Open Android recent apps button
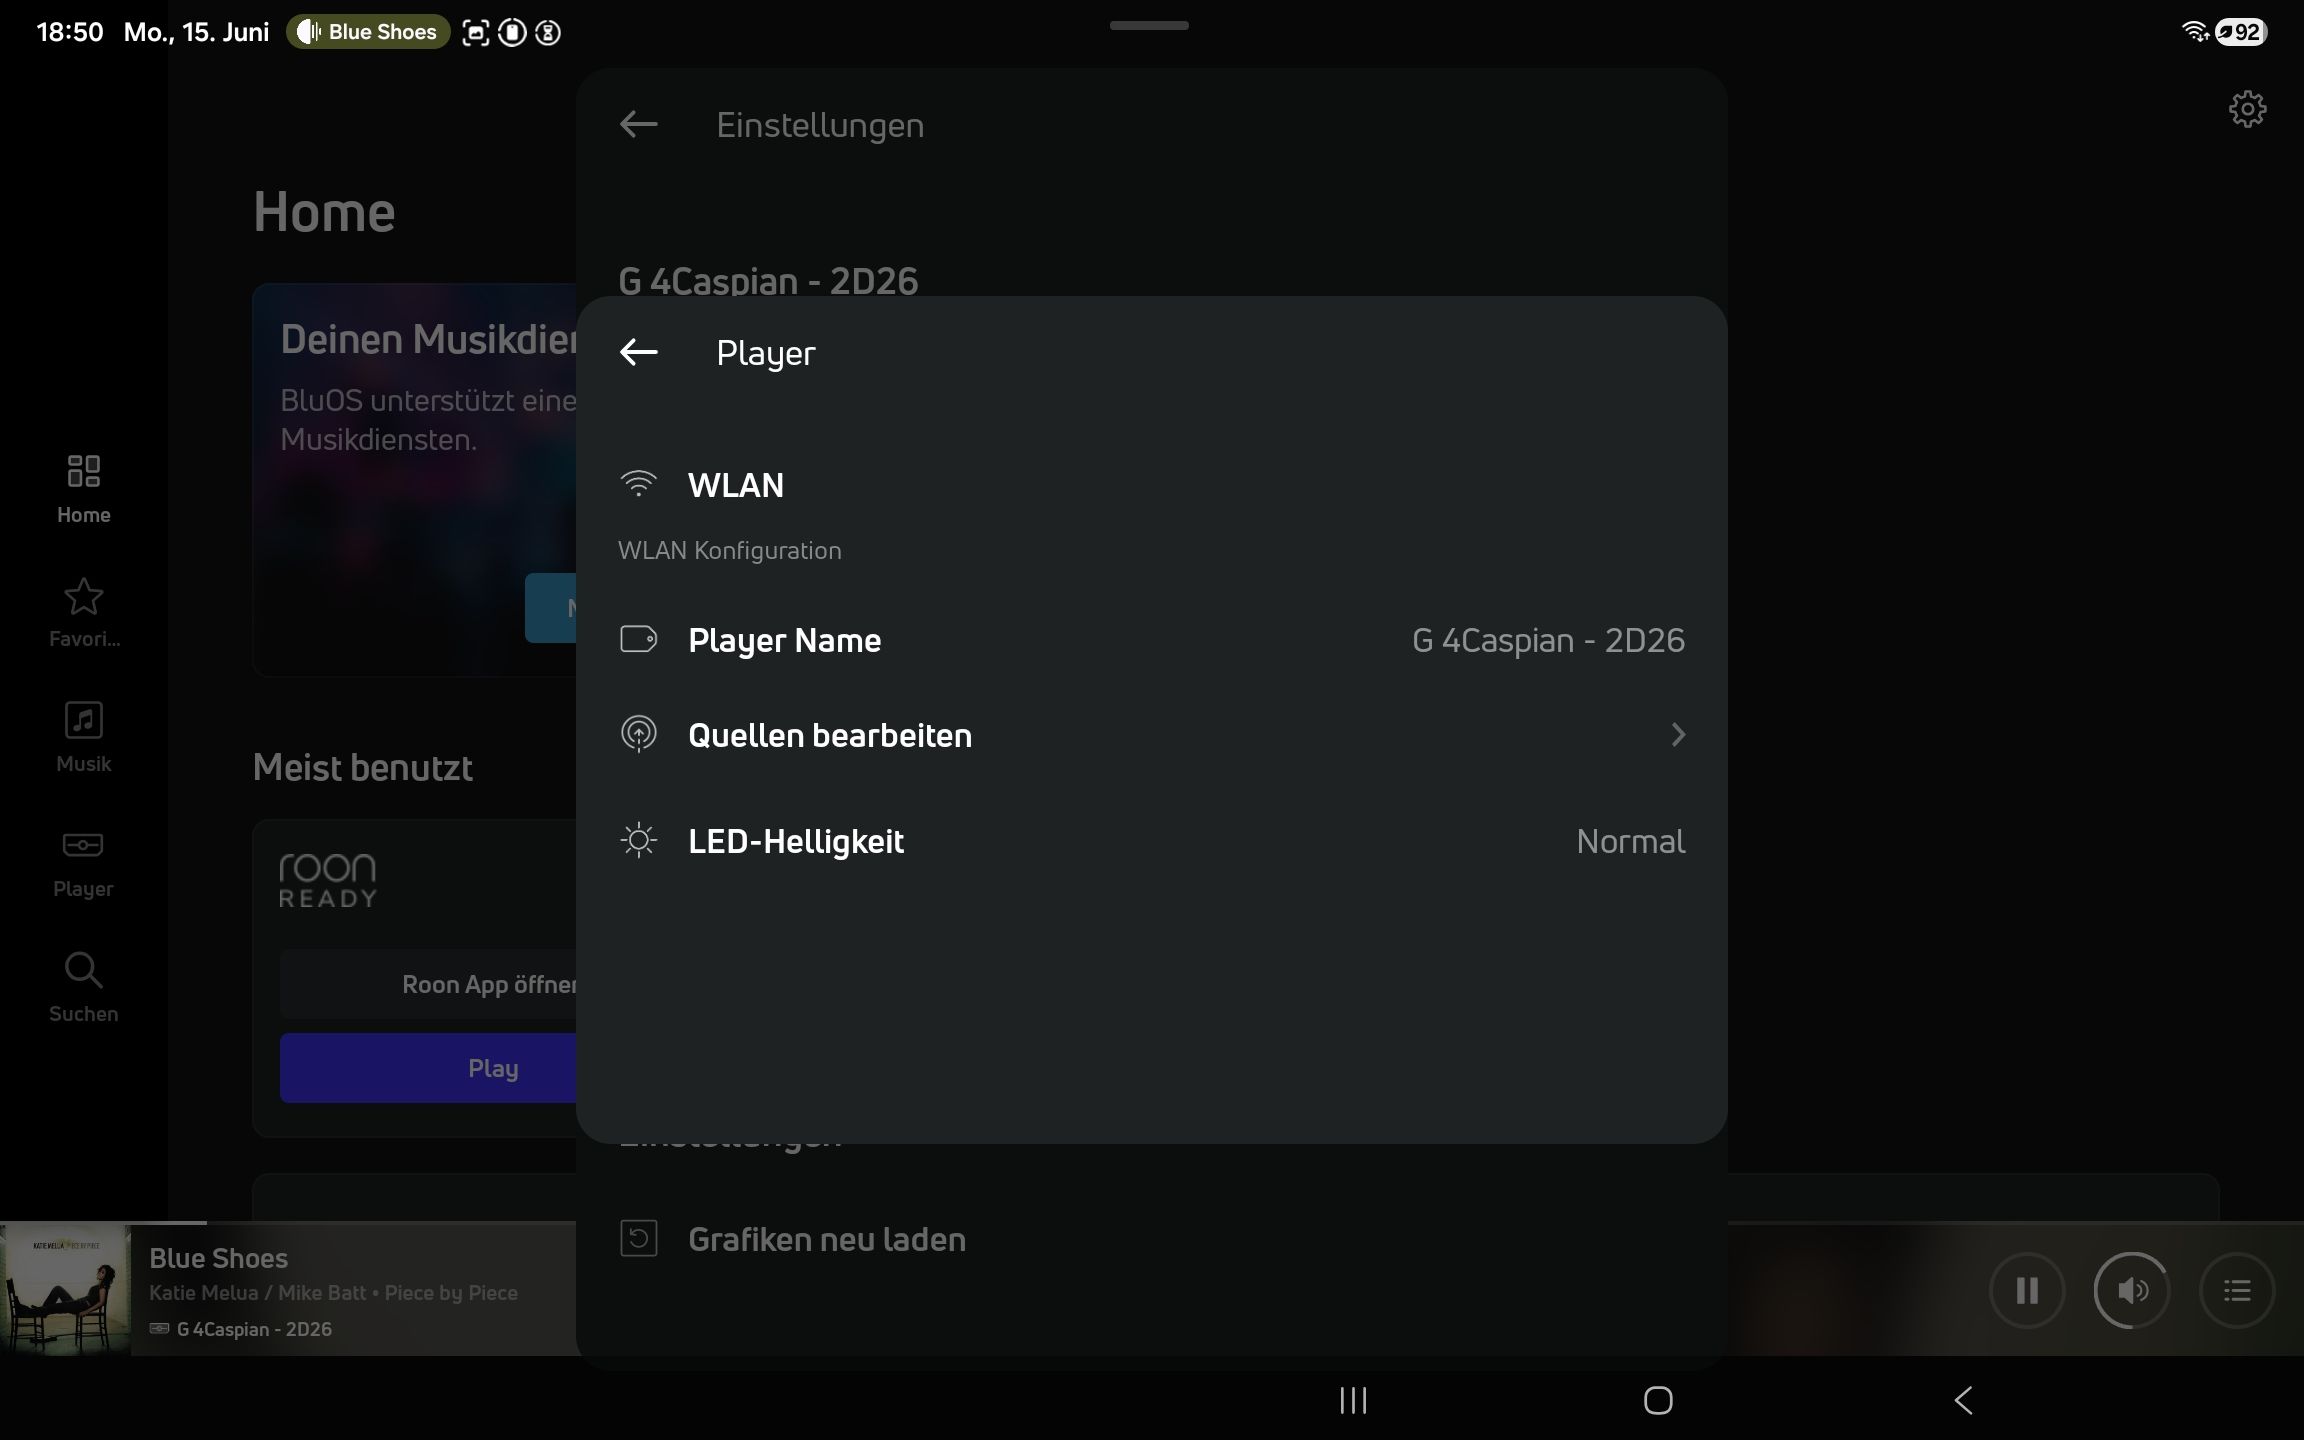This screenshot has width=2304, height=1440. [x=1353, y=1400]
